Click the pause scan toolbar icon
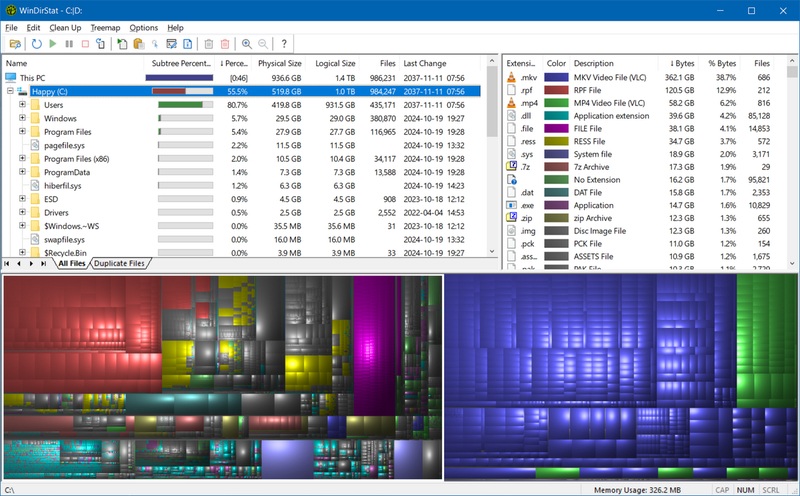The width and height of the screenshot is (800, 496). click(69, 44)
